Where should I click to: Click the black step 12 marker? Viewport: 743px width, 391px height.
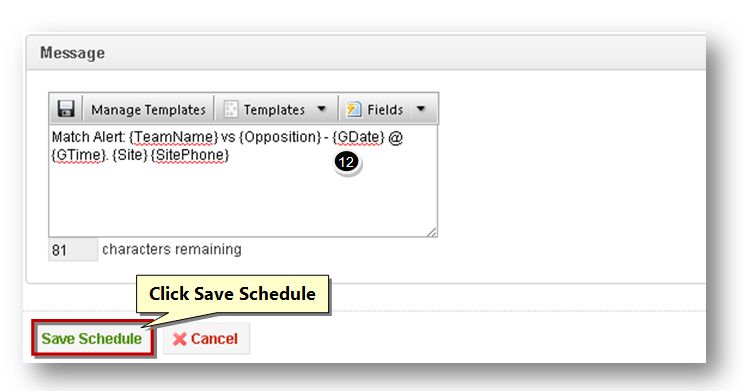click(x=347, y=163)
